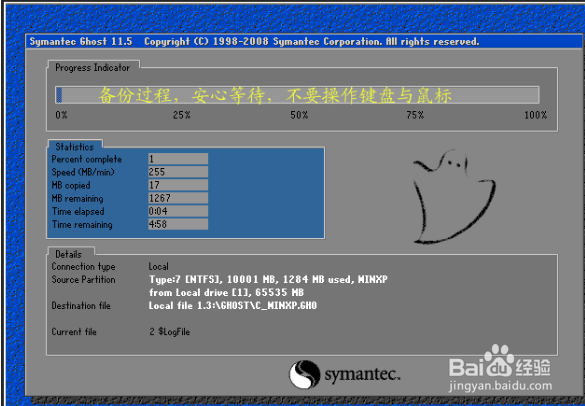Image resolution: width=585 pixels, height=406 pixels.
Task: Click the symantec. wordmark text
Action: (x=362, y=374)
